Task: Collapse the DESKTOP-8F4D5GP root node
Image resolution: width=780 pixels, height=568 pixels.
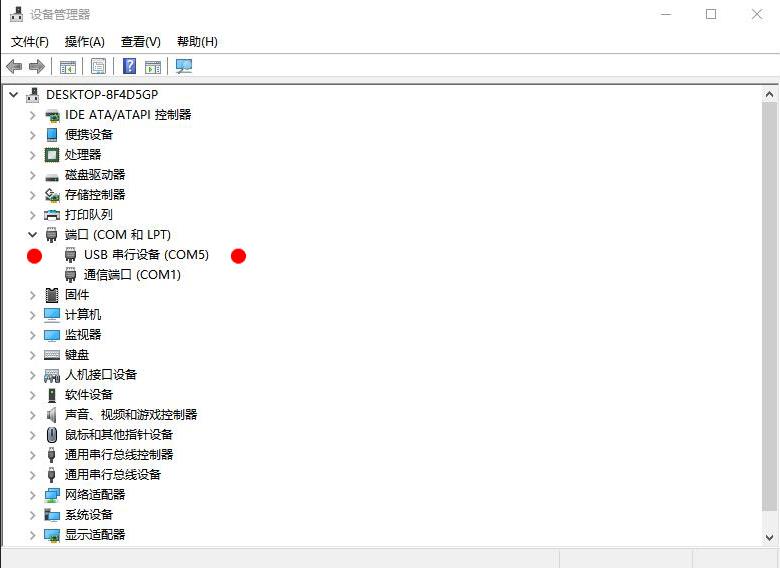Action: point(14,95)
